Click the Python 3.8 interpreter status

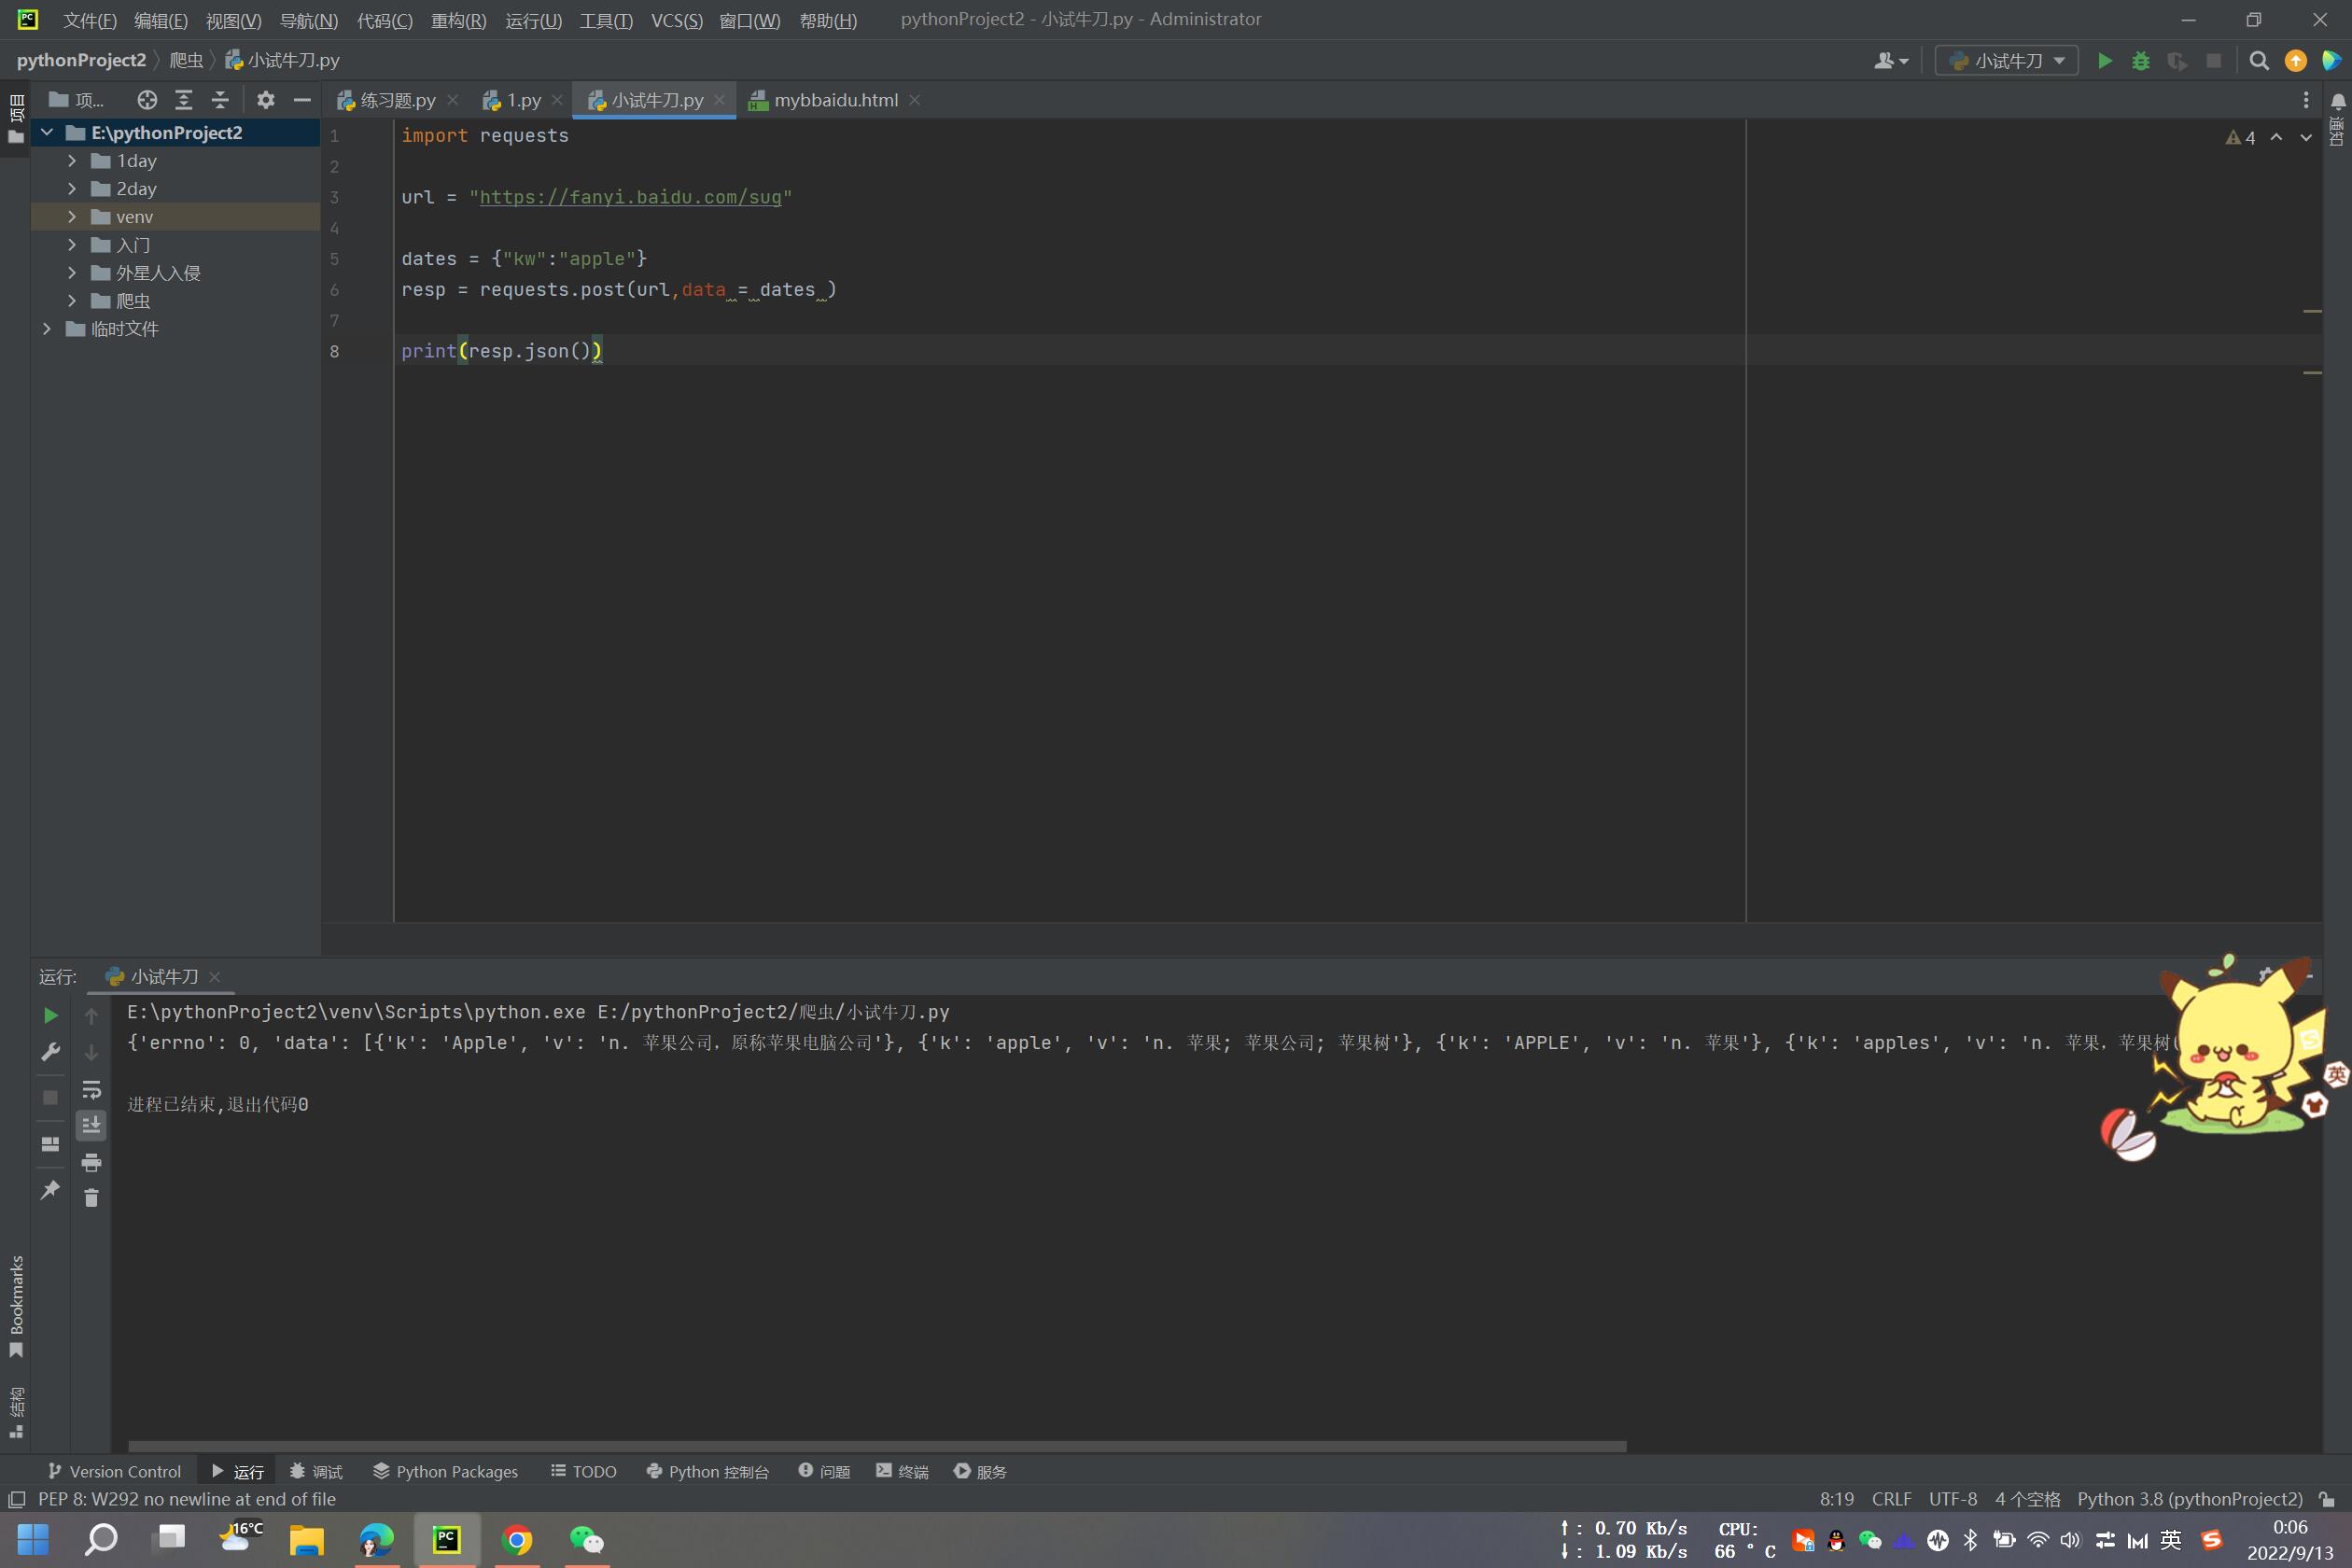tap(2189, 1499)
